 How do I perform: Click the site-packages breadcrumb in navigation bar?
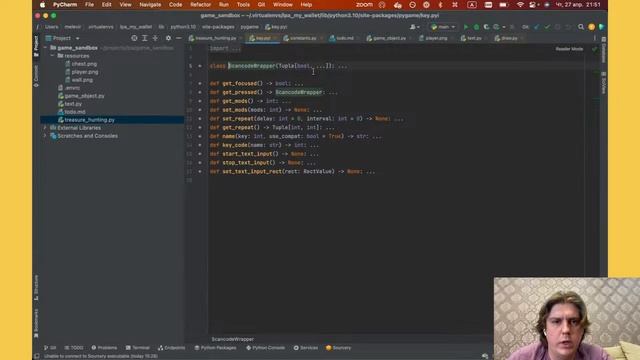[218, 27]
